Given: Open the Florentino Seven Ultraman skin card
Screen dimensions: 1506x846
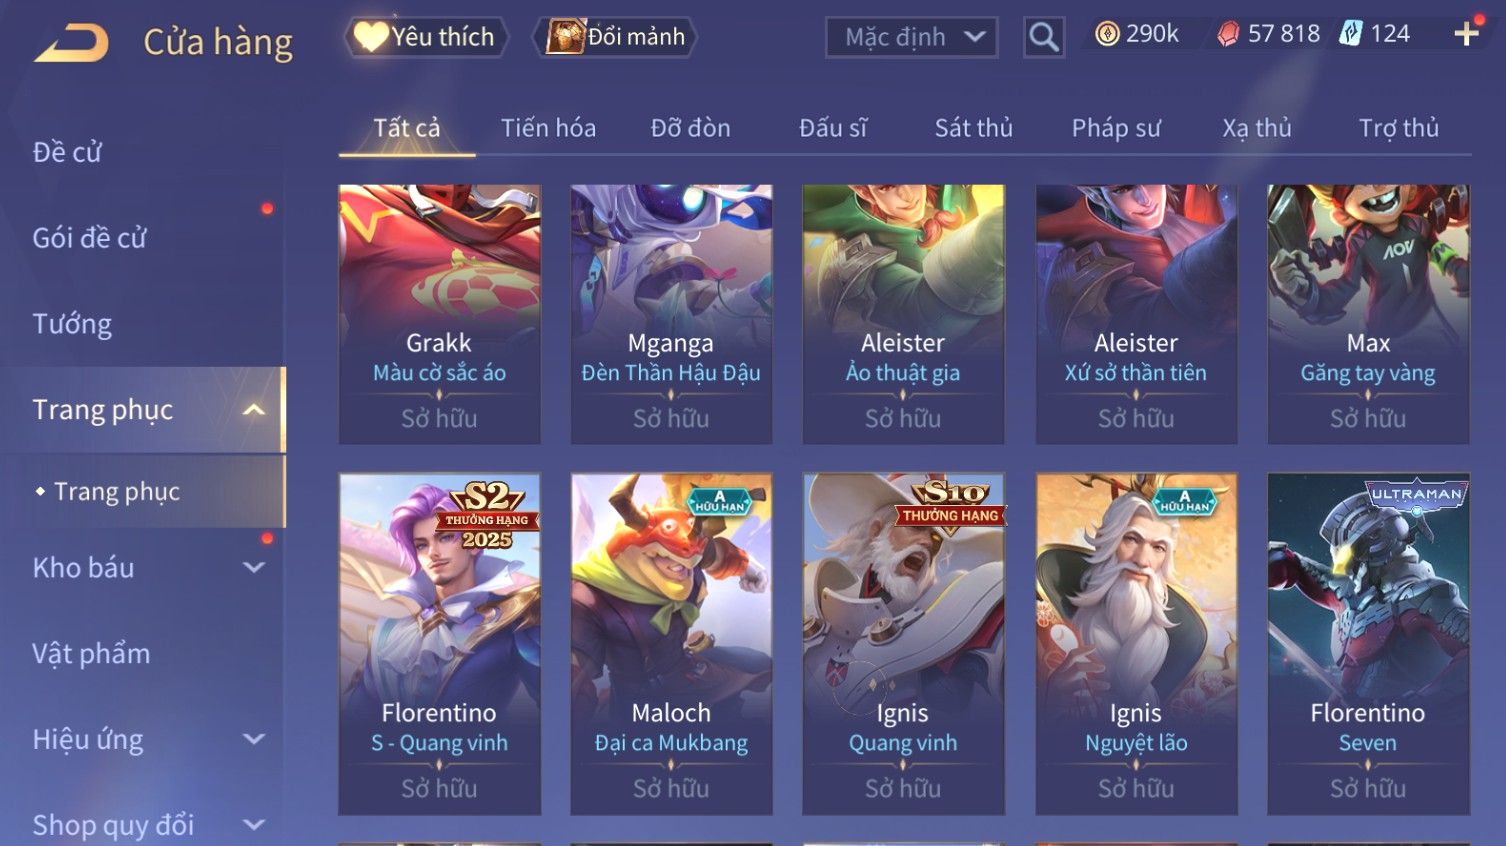Looking at the screenshot, I should tap(1368, 644).
